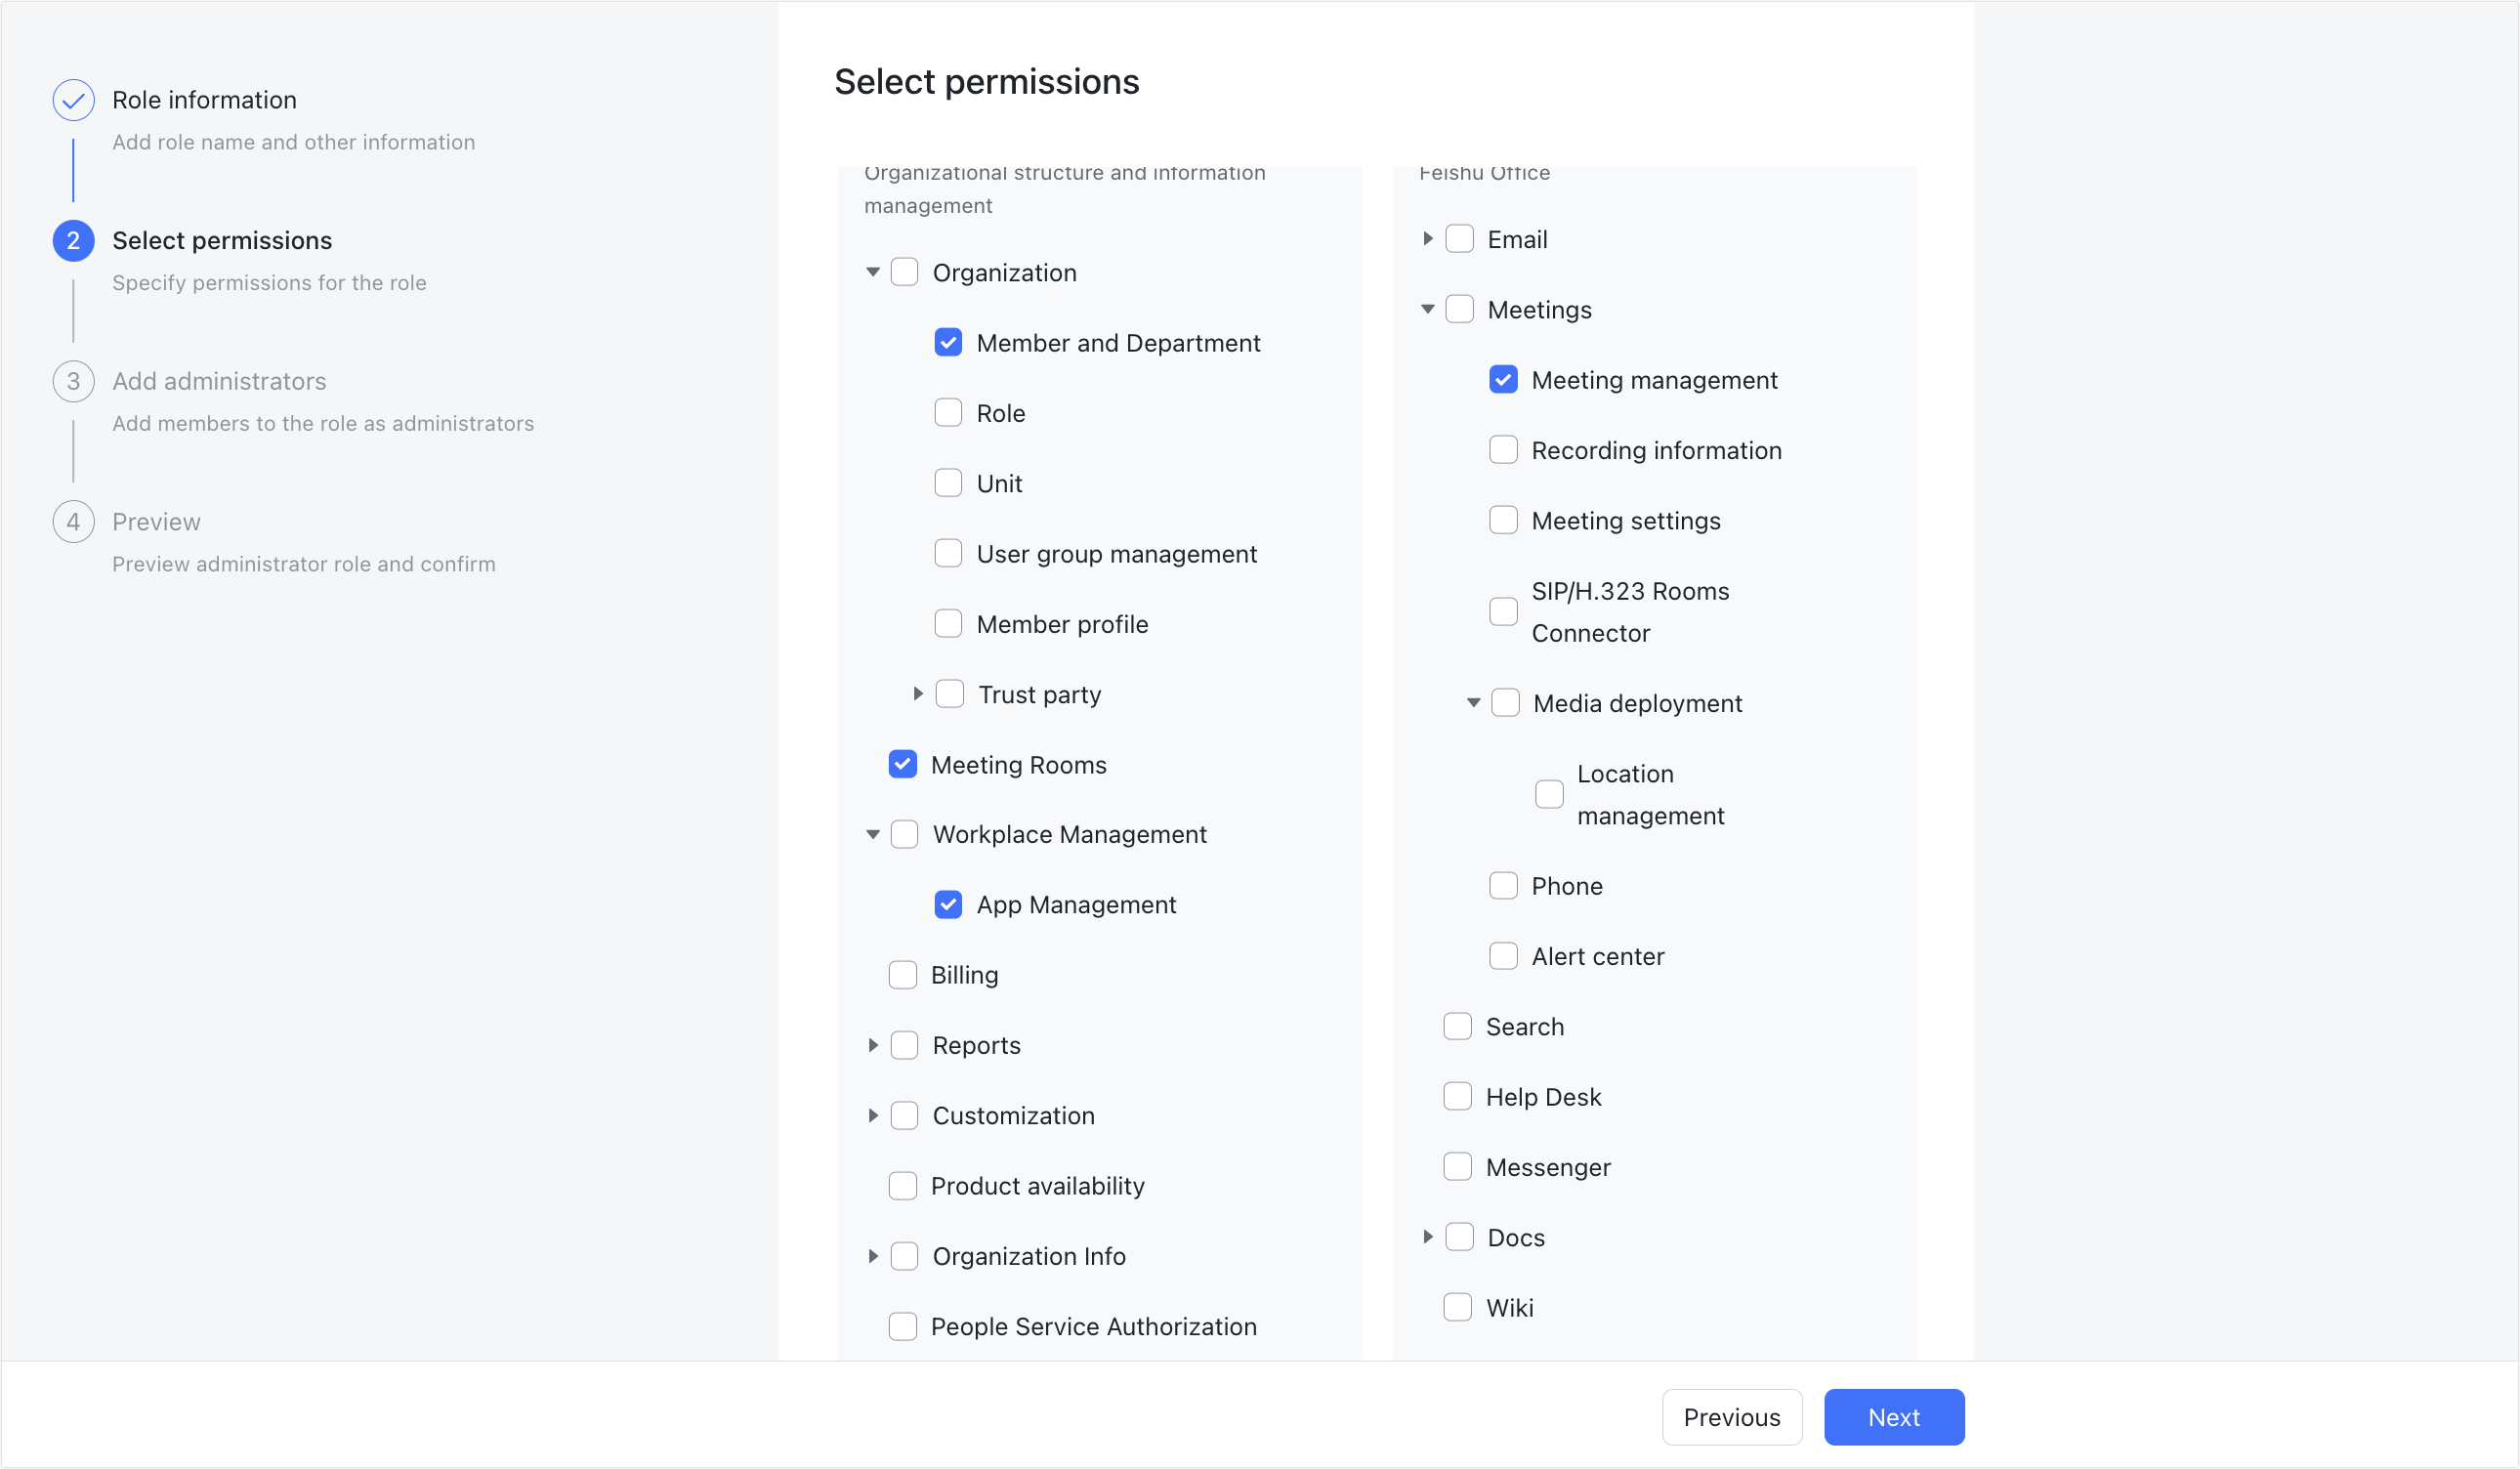Uncheck App Management under Workplace Management
The width and height of the screenshot is (2520, 1469).
948,904
